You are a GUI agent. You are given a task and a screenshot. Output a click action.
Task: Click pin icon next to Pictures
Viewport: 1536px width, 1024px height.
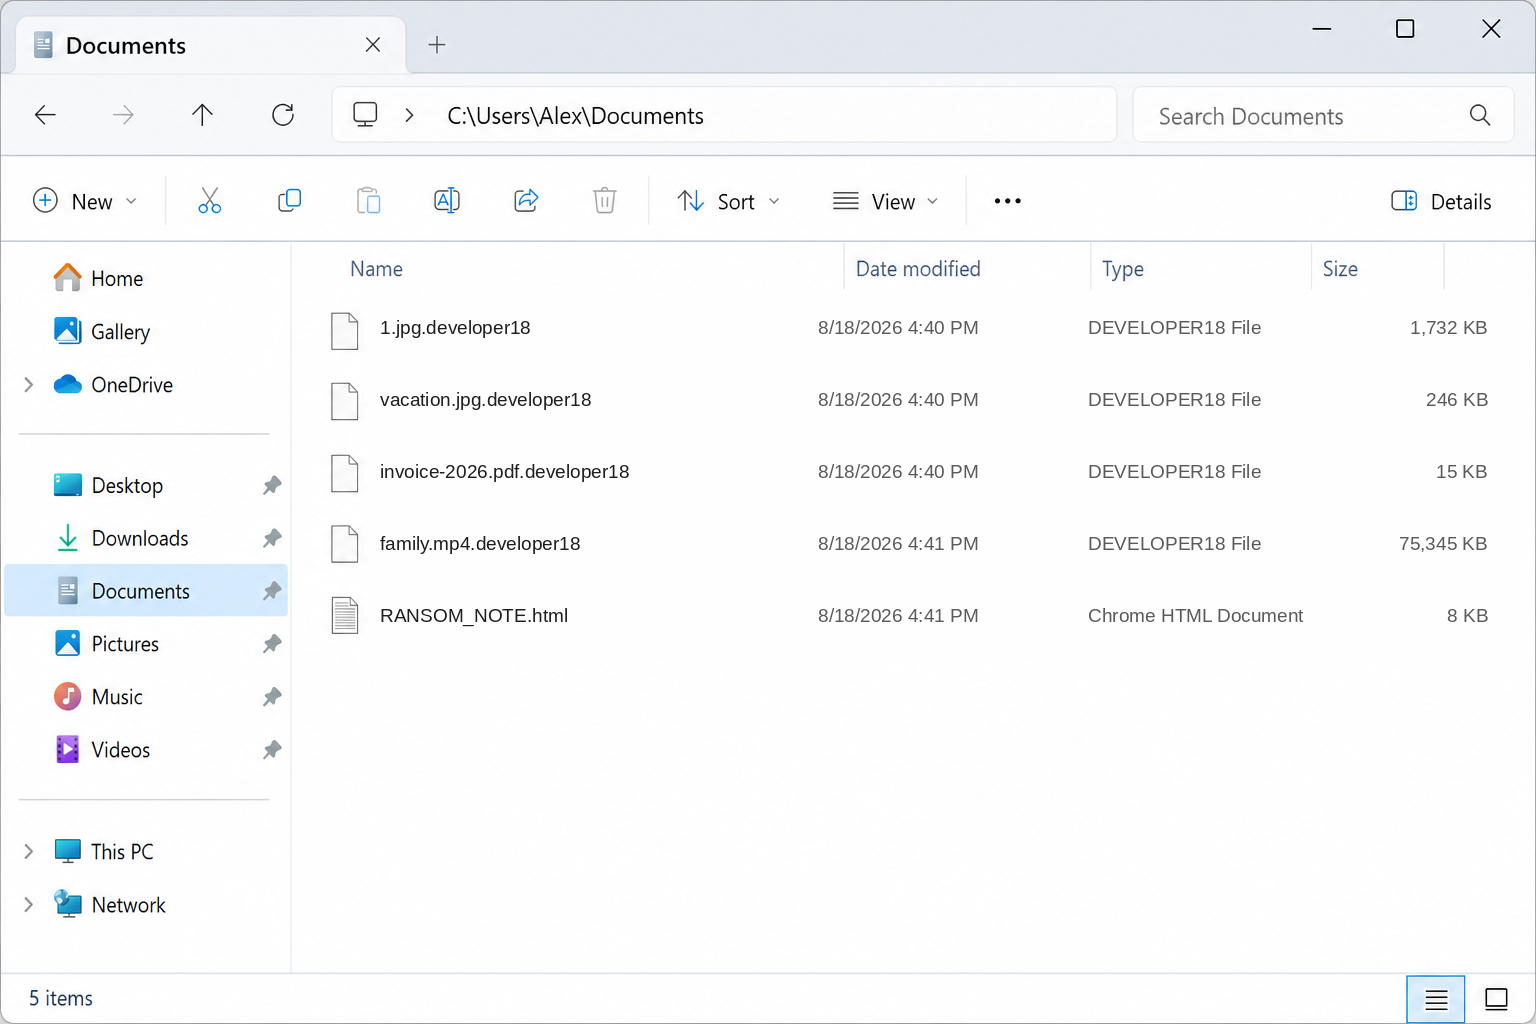click(272, 644)
